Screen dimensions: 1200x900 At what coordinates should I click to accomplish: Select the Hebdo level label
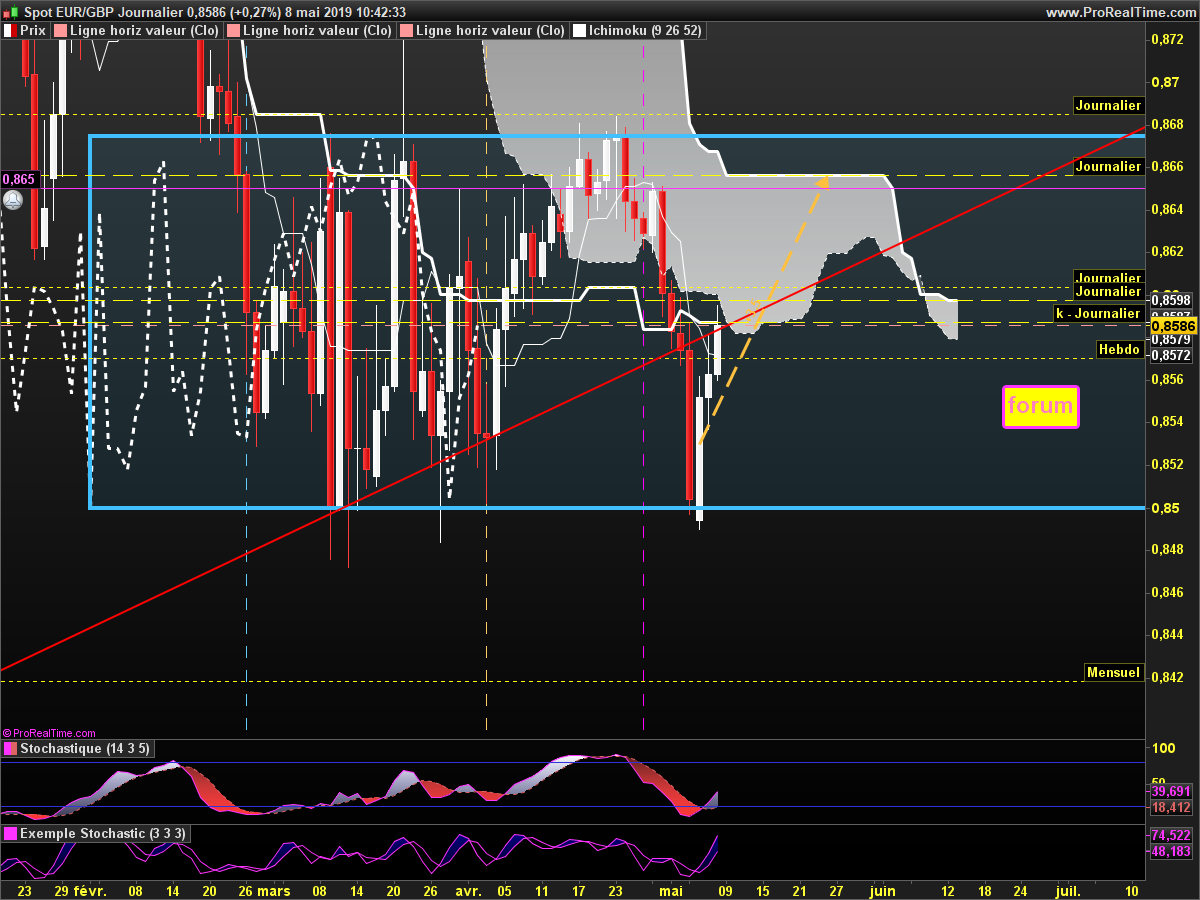1118,349
